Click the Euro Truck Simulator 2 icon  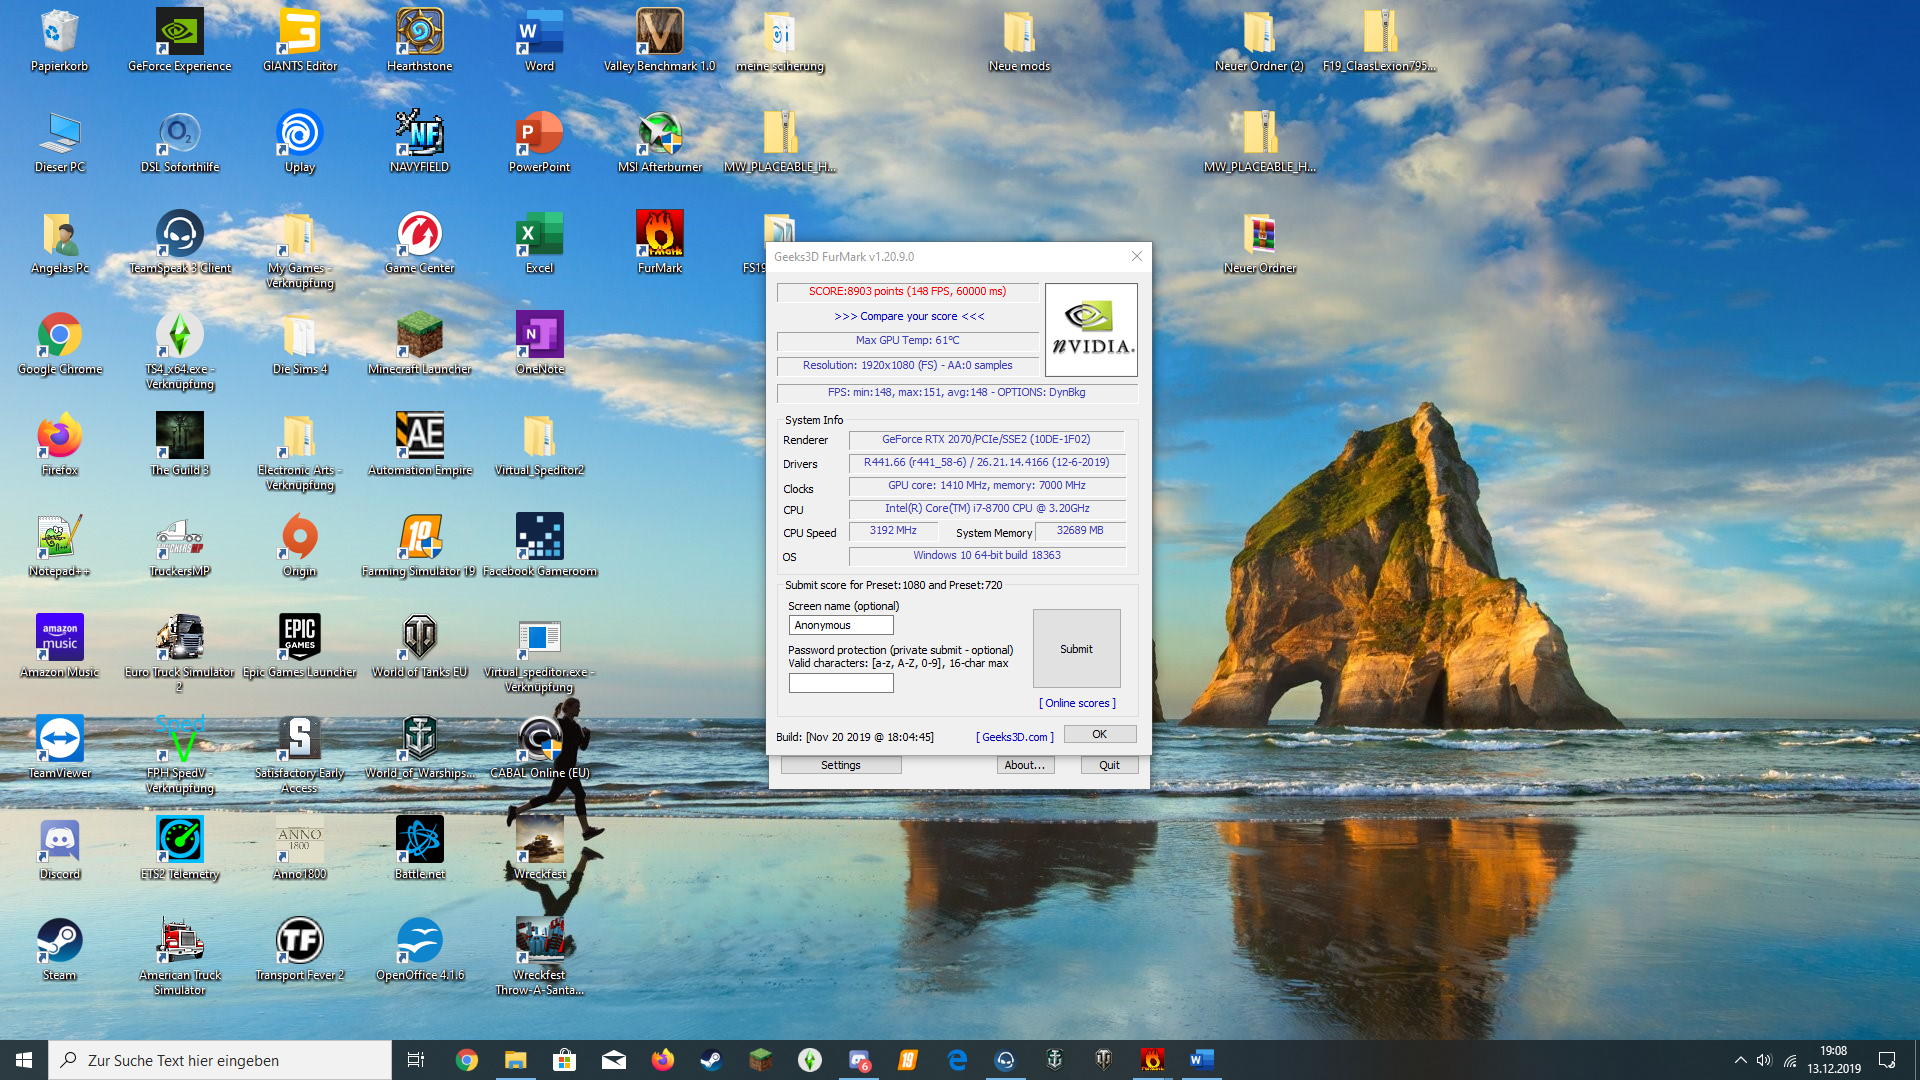(180, 654)
